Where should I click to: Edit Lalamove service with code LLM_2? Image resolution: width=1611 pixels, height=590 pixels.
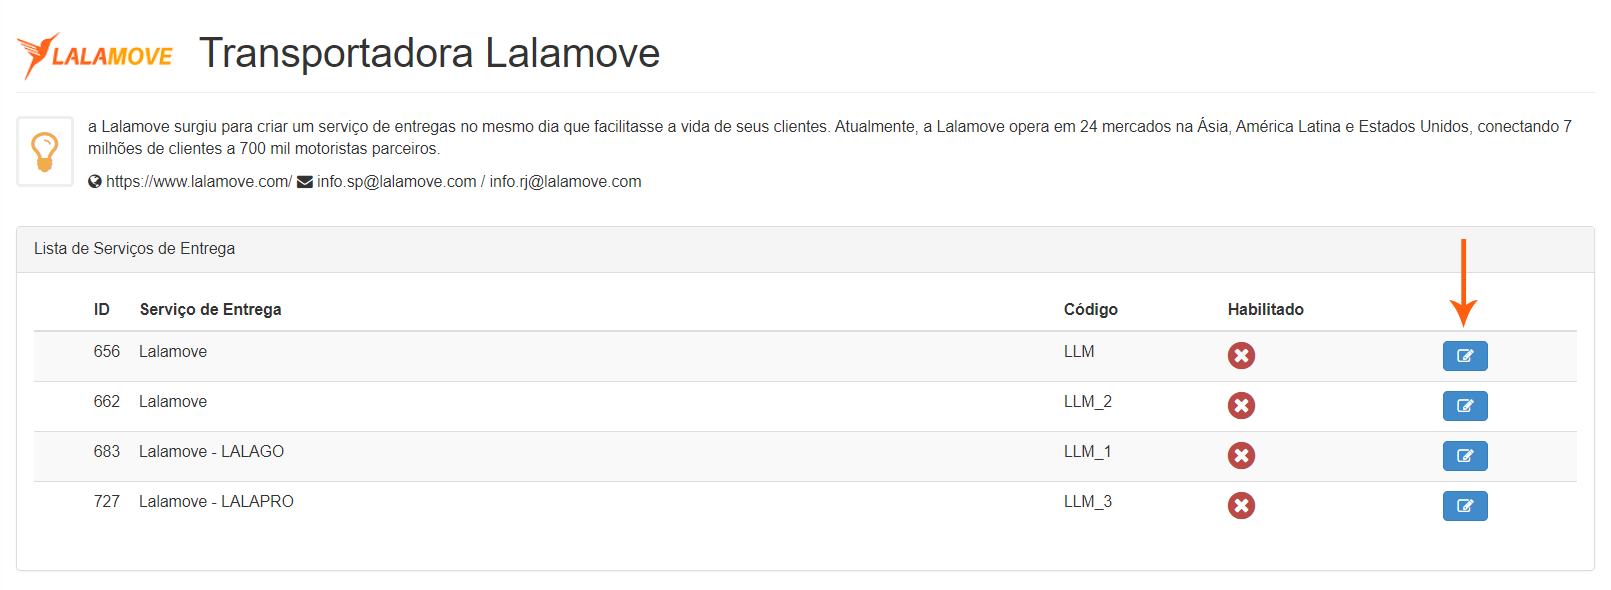coord(1464,406)
